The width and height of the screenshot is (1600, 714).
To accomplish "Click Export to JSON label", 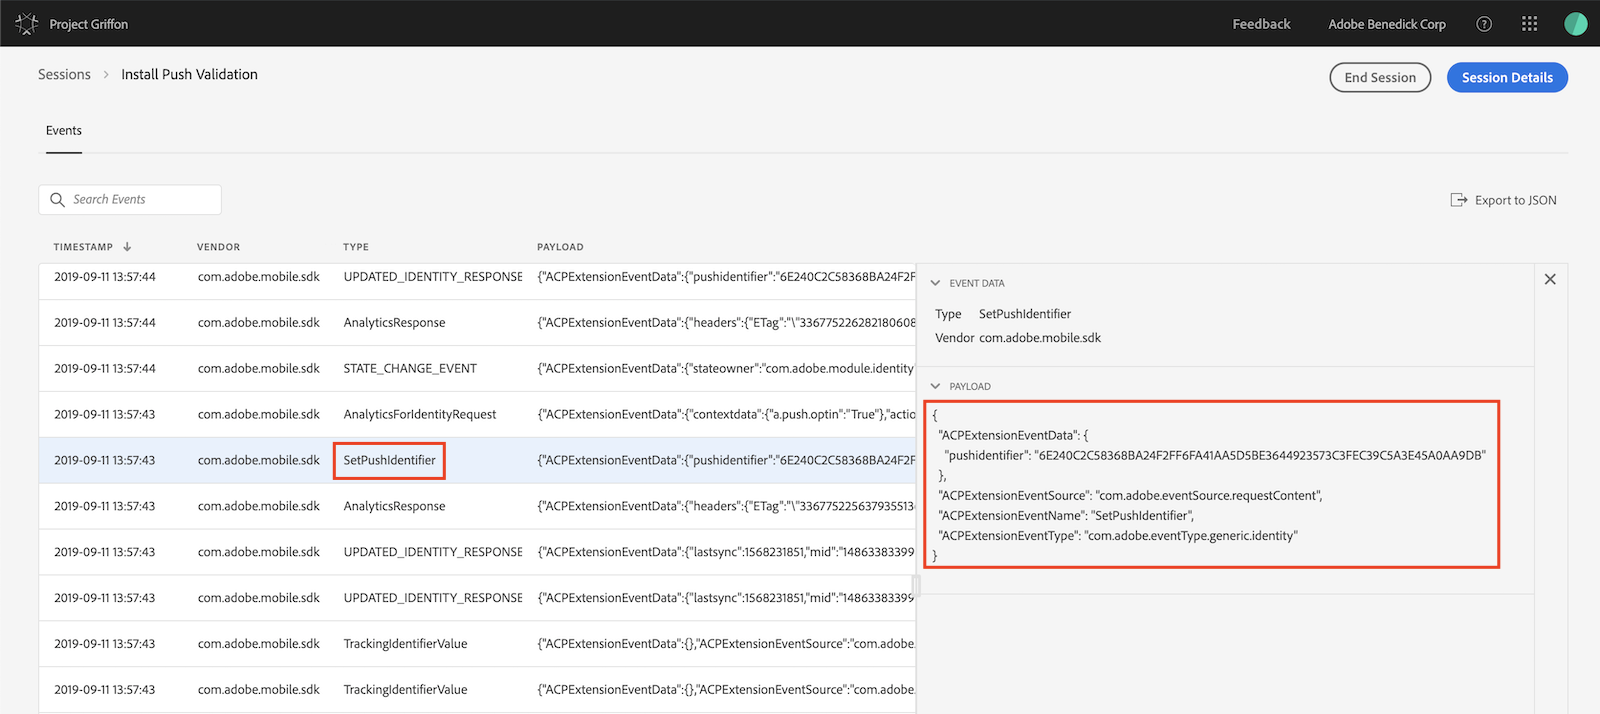I will point(1515,200).
